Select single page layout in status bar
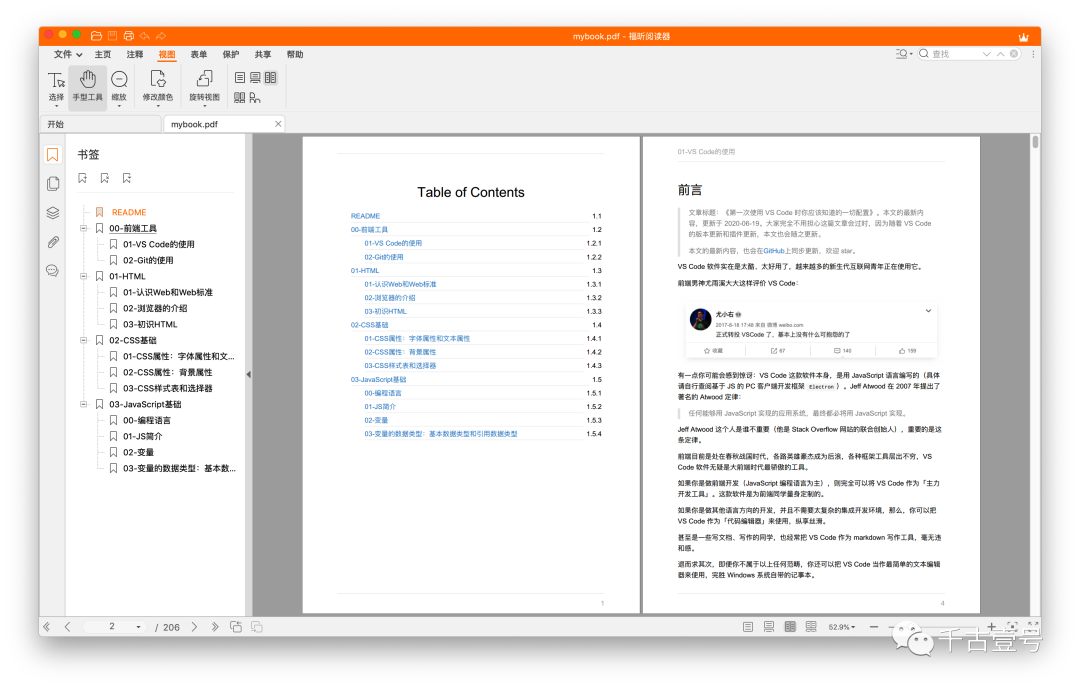 tap(747, 627)
